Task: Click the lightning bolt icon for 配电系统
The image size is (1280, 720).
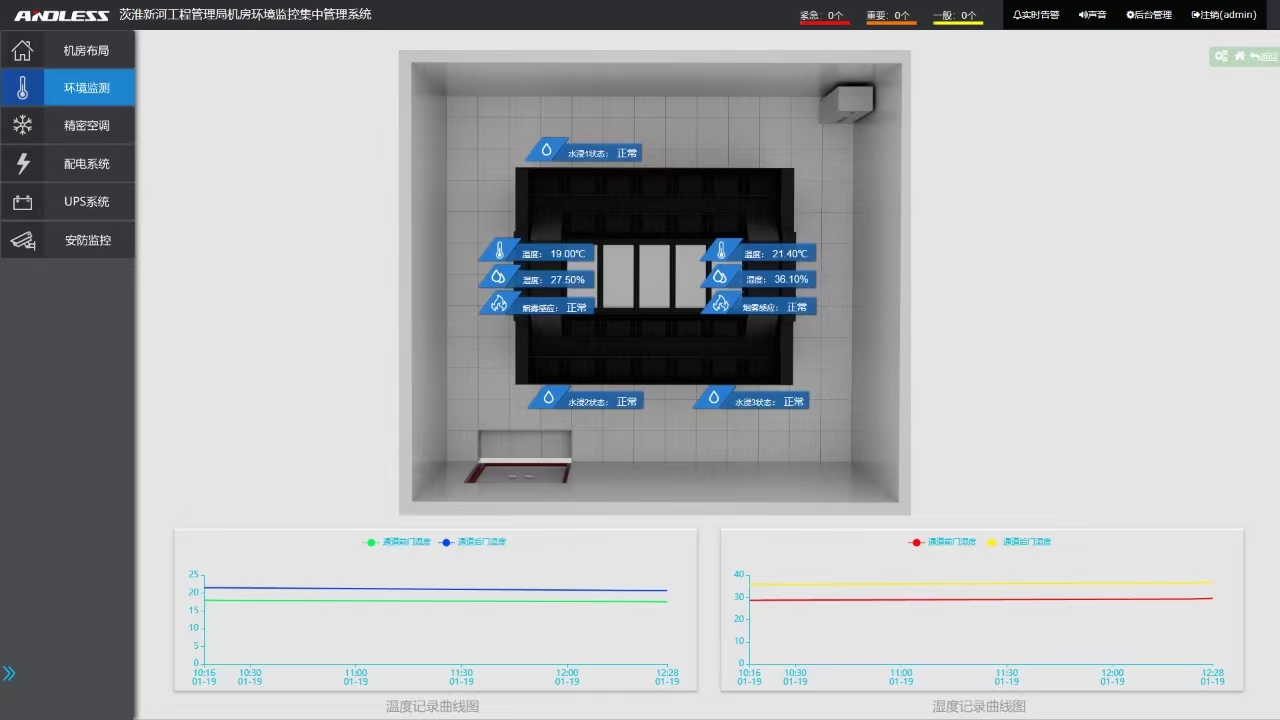Action: tap(22, 164)
